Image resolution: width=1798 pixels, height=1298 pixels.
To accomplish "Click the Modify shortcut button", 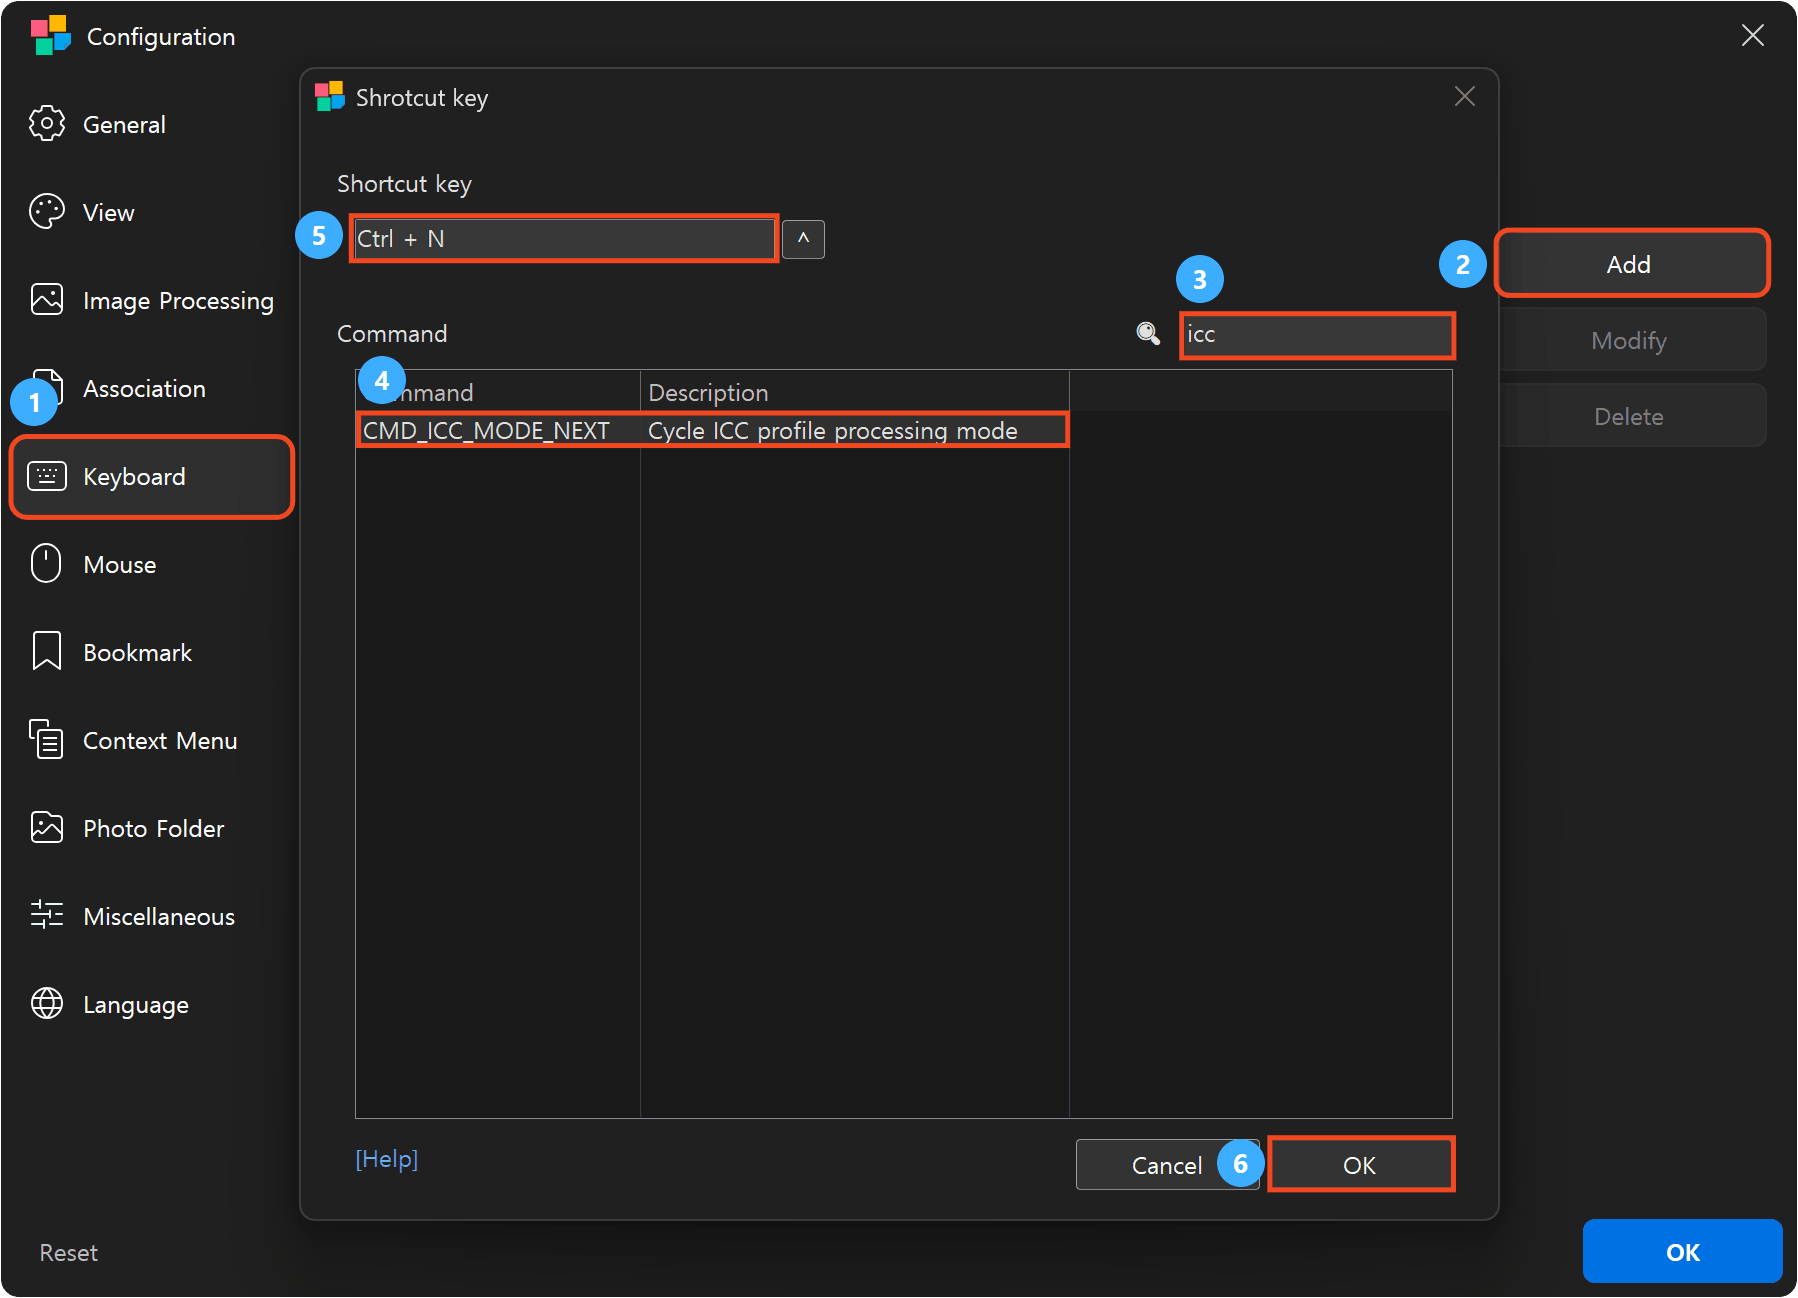I will pos(1630,340).
